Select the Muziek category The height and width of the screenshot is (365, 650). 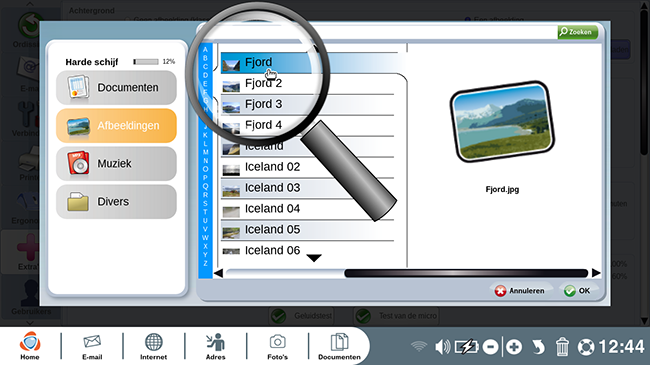coord(116,163)
